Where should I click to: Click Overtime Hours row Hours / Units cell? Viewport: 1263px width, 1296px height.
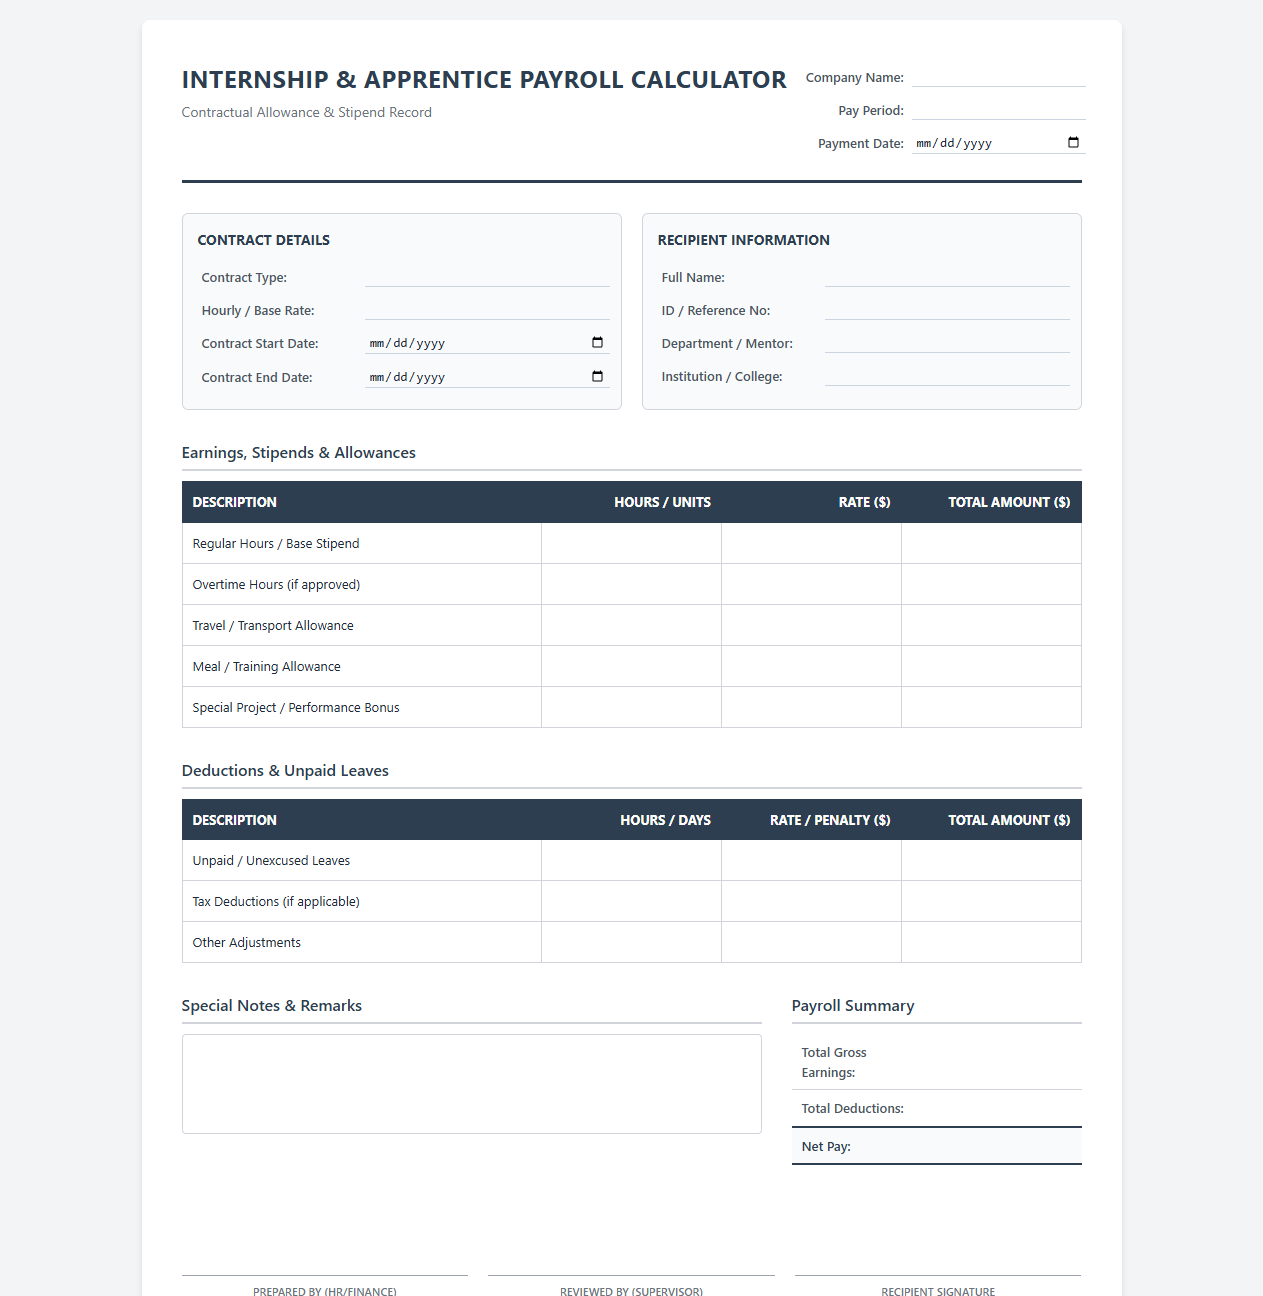point(631,584)
